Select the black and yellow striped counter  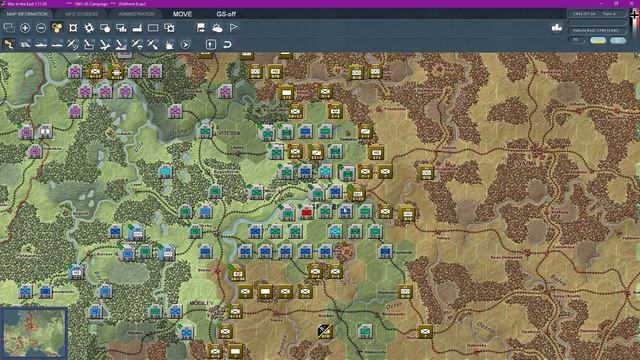[325, 331]
